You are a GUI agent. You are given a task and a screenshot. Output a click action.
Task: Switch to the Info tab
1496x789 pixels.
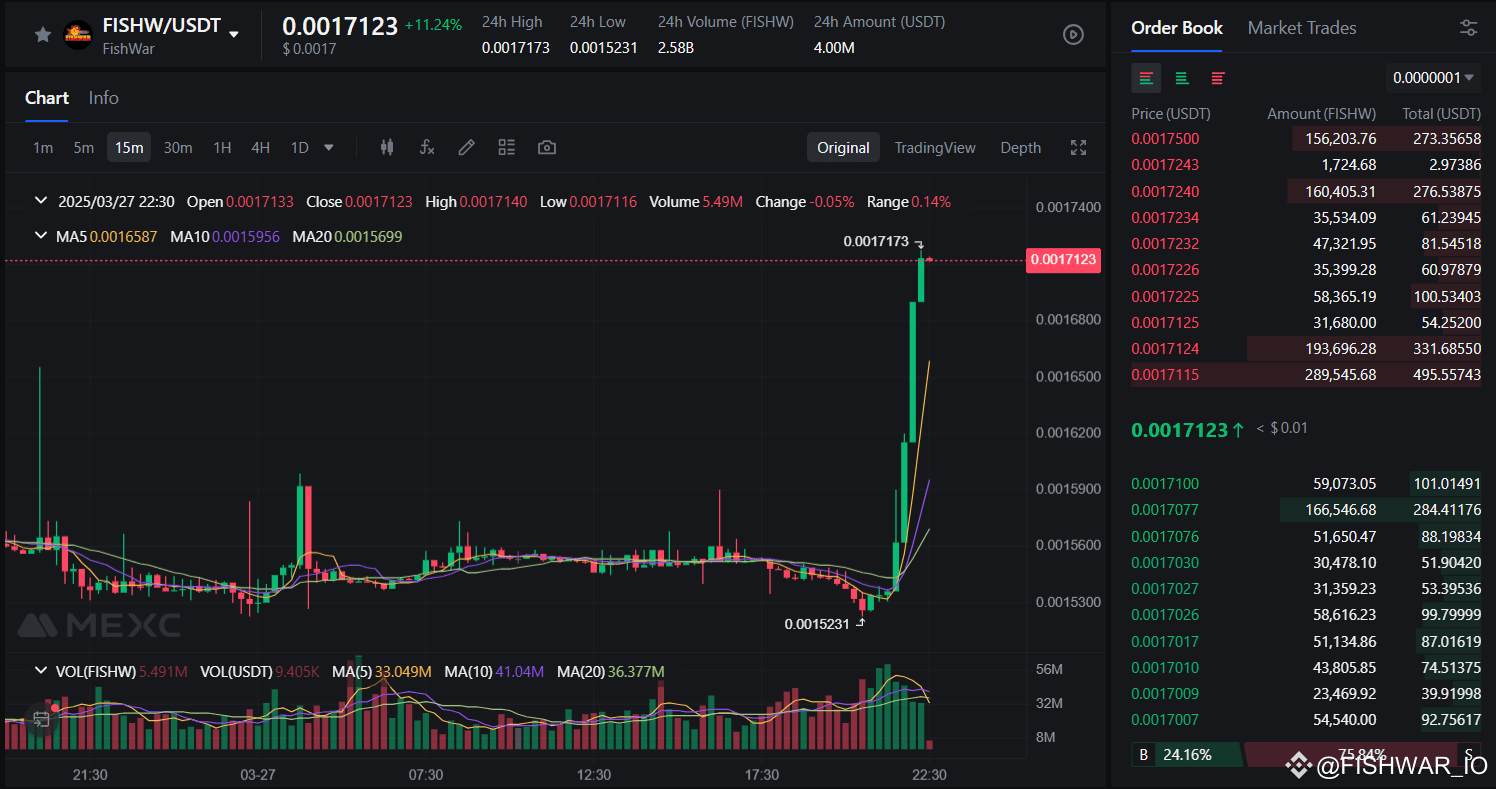103,97
